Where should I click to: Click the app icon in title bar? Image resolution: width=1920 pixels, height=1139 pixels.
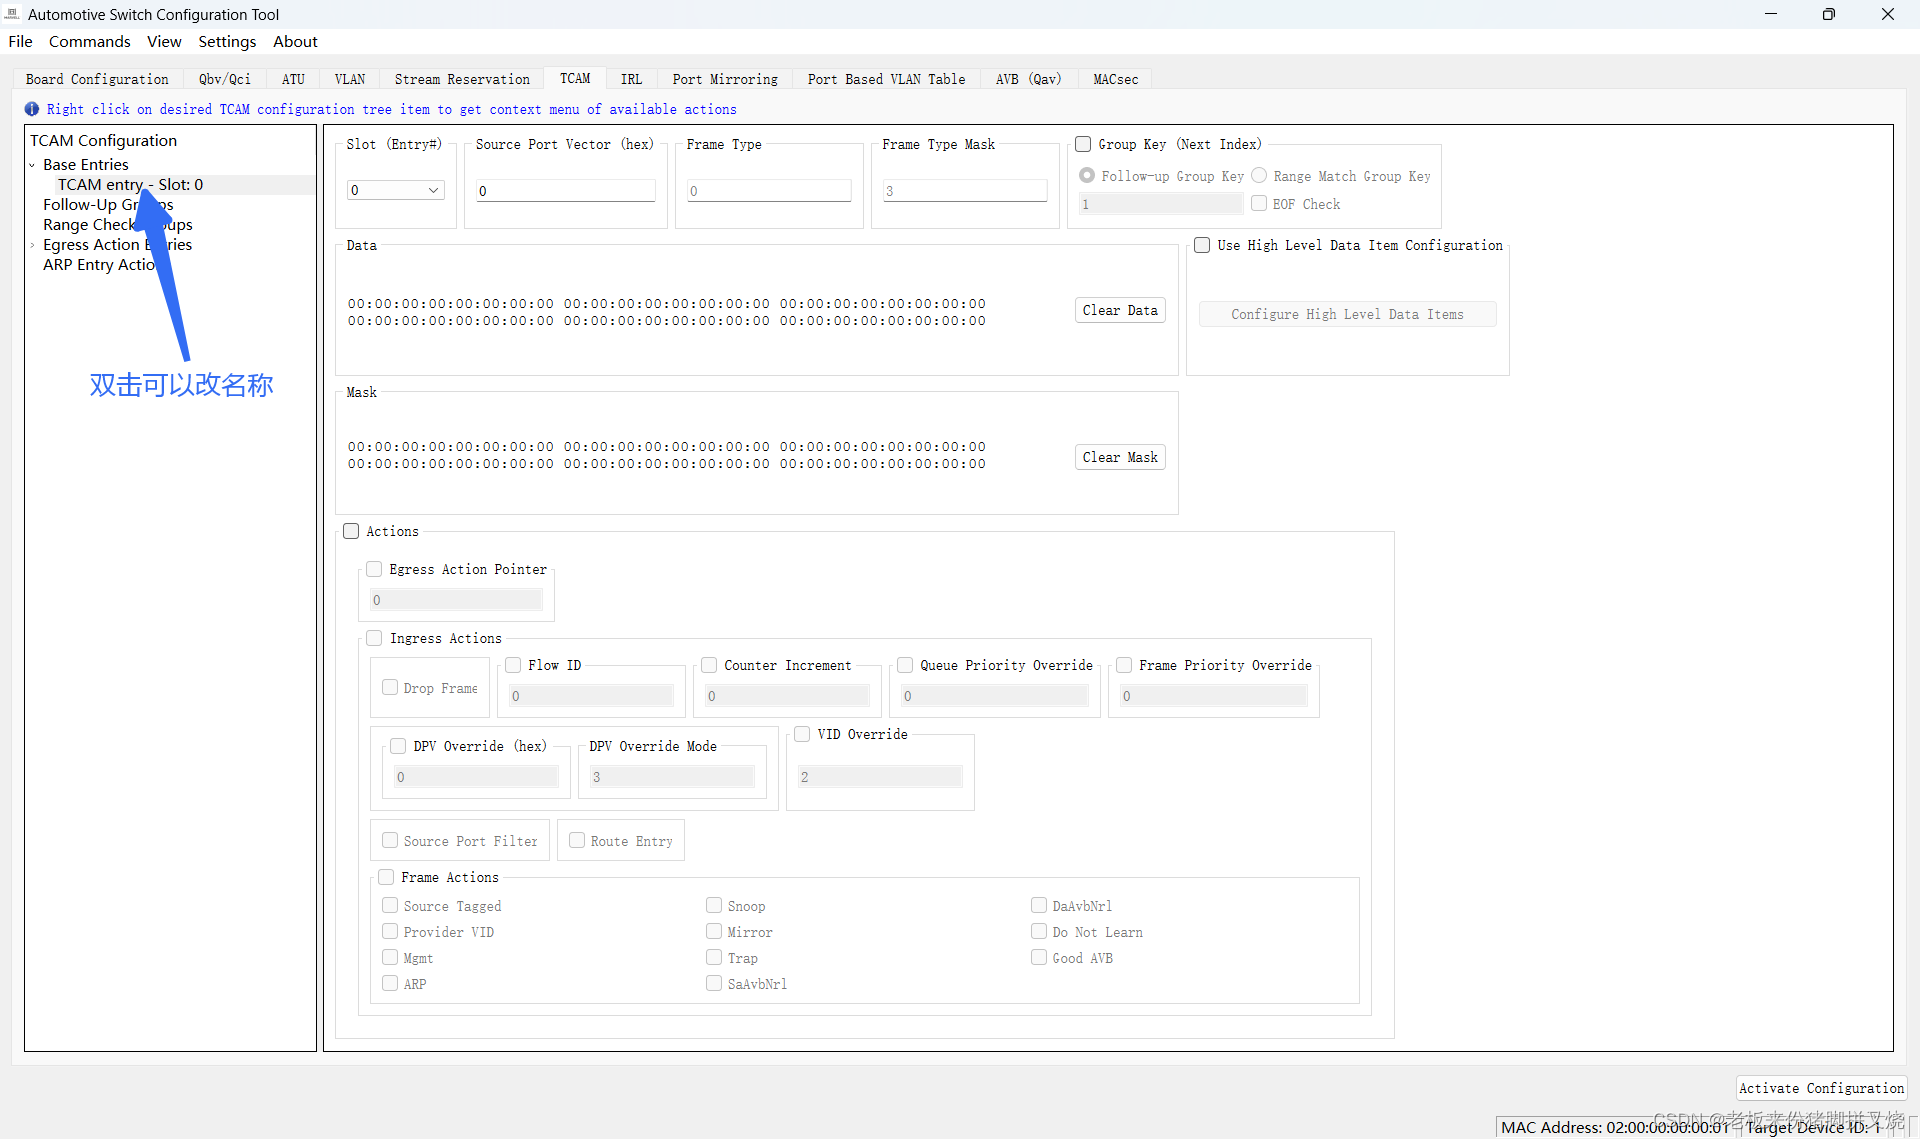[12, 14]
